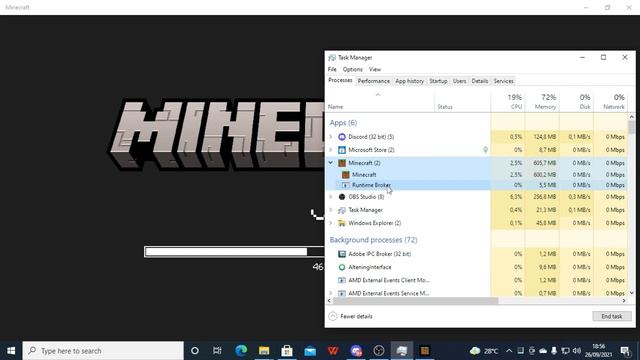Click the Task Manager taskbar icon

coord(402,351)
